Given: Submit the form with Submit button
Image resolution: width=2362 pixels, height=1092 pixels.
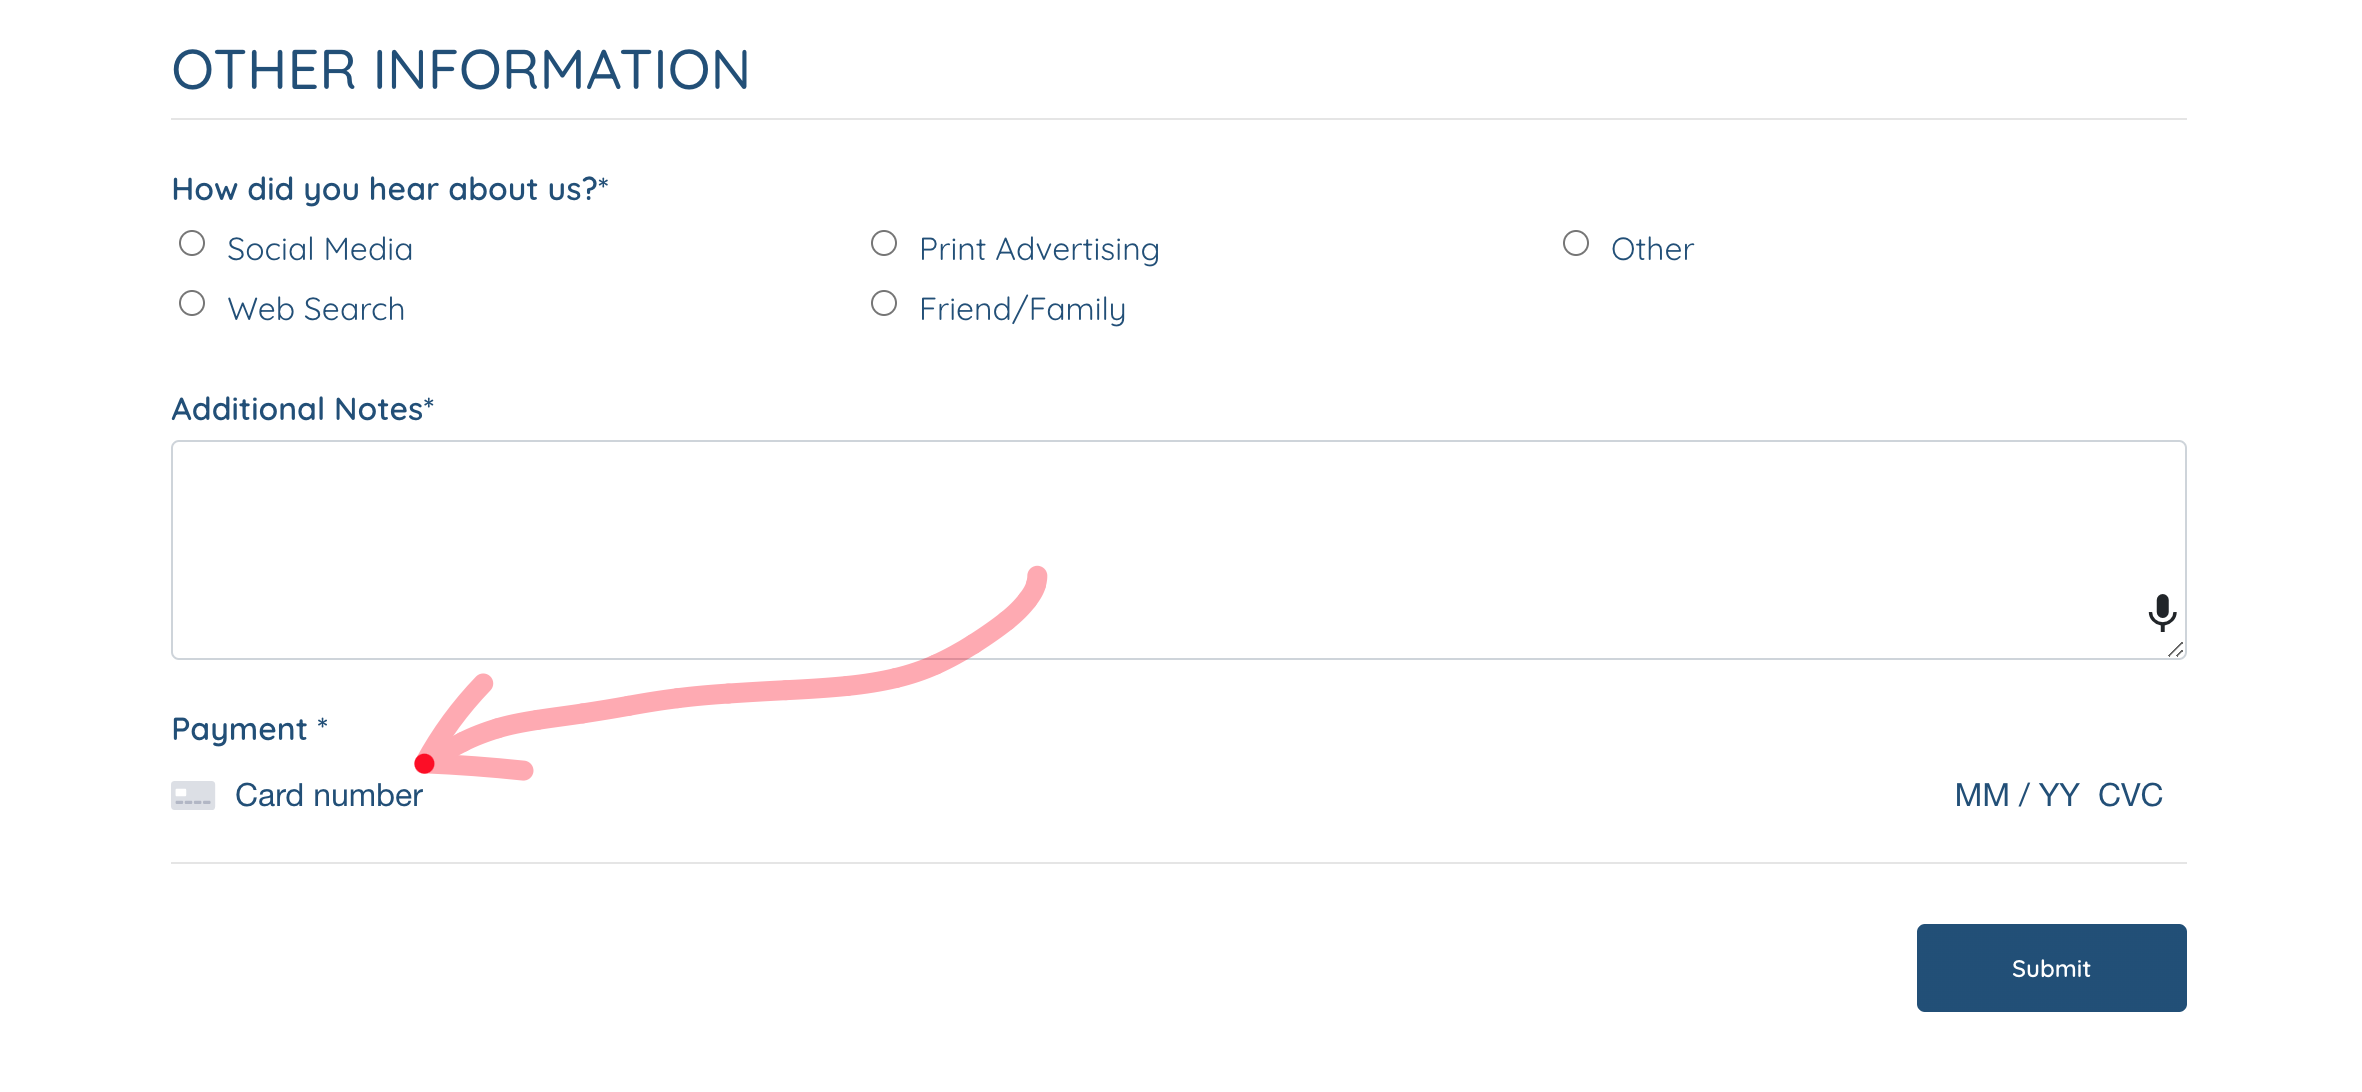Looking at the screenshot, I should [x=2051, y=968].
